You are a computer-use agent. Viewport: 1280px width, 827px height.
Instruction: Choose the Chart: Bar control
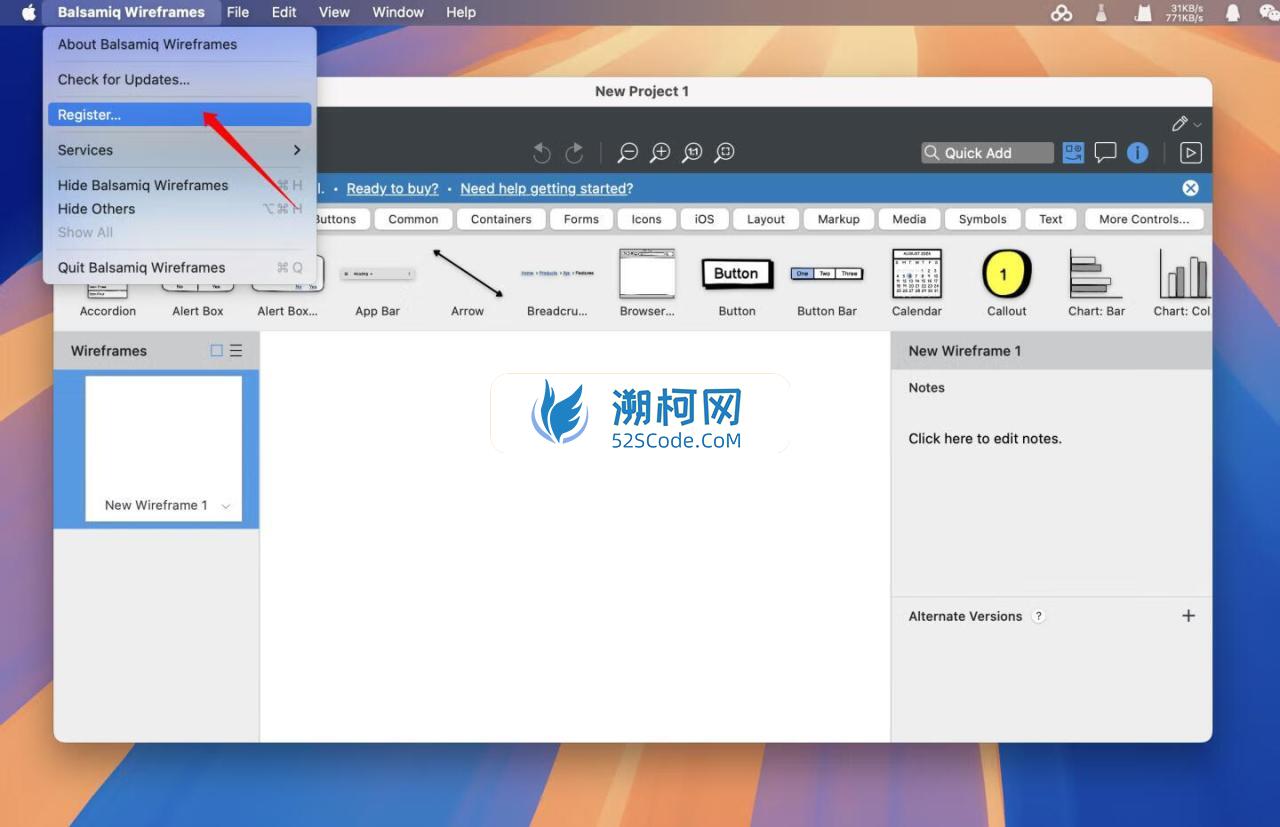1097,284
